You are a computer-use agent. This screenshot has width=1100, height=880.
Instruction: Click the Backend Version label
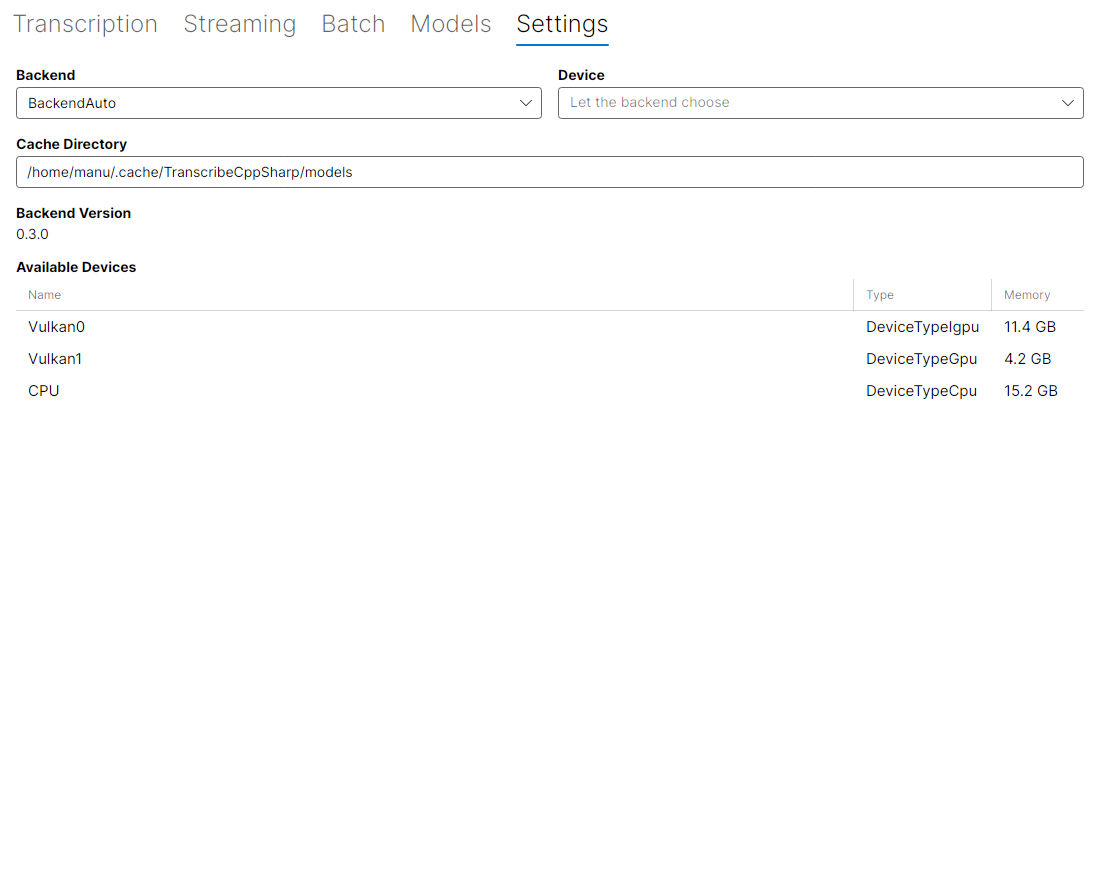click(x=74, y=213)
